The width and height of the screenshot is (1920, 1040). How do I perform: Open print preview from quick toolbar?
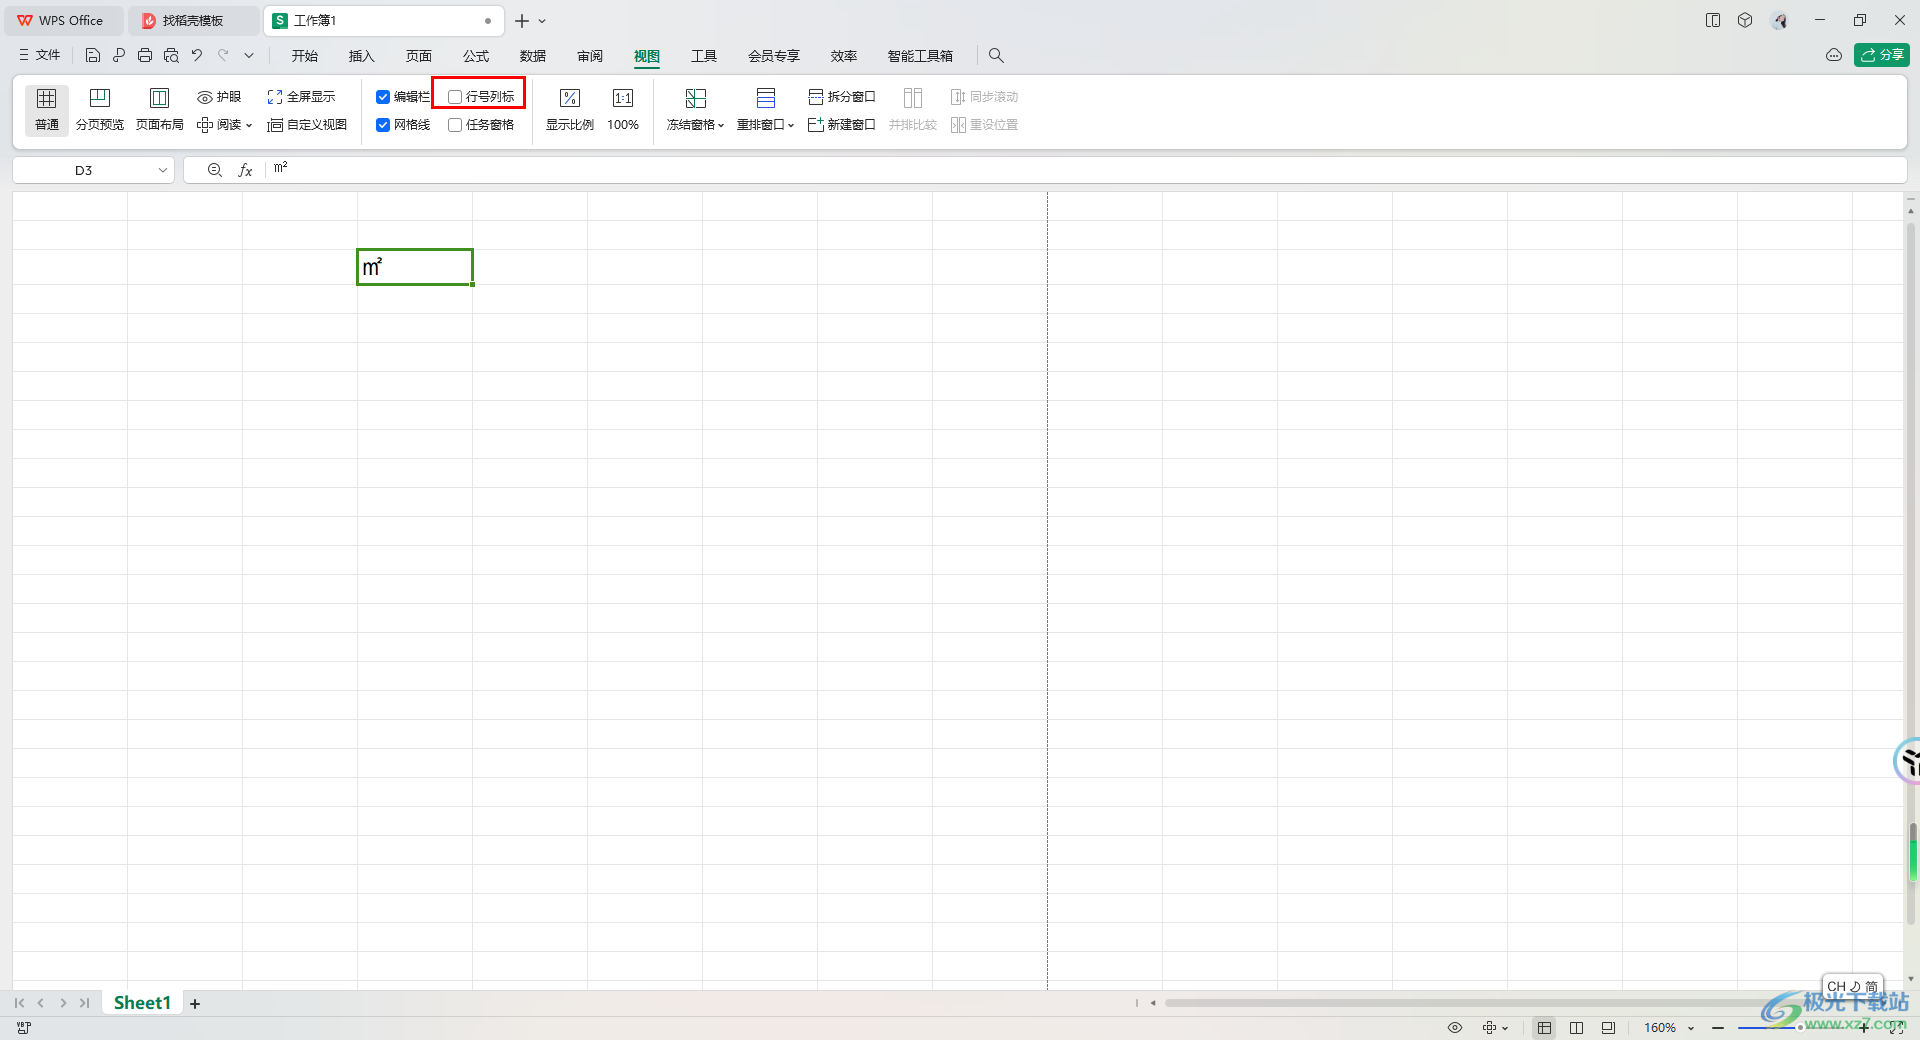tap(171, 56)
